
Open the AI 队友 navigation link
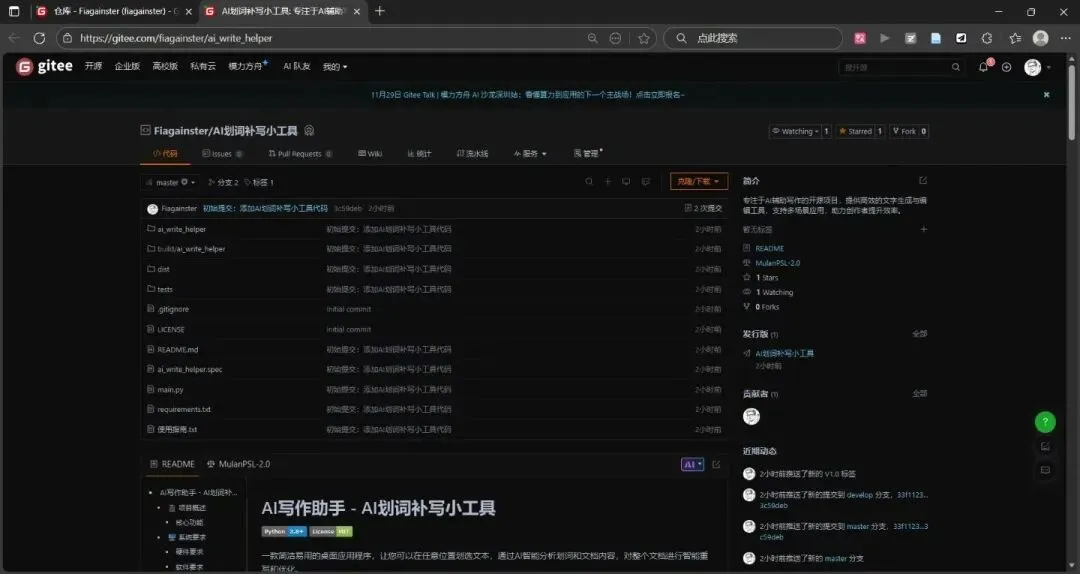pyautogui.click(x=297, y=66)
